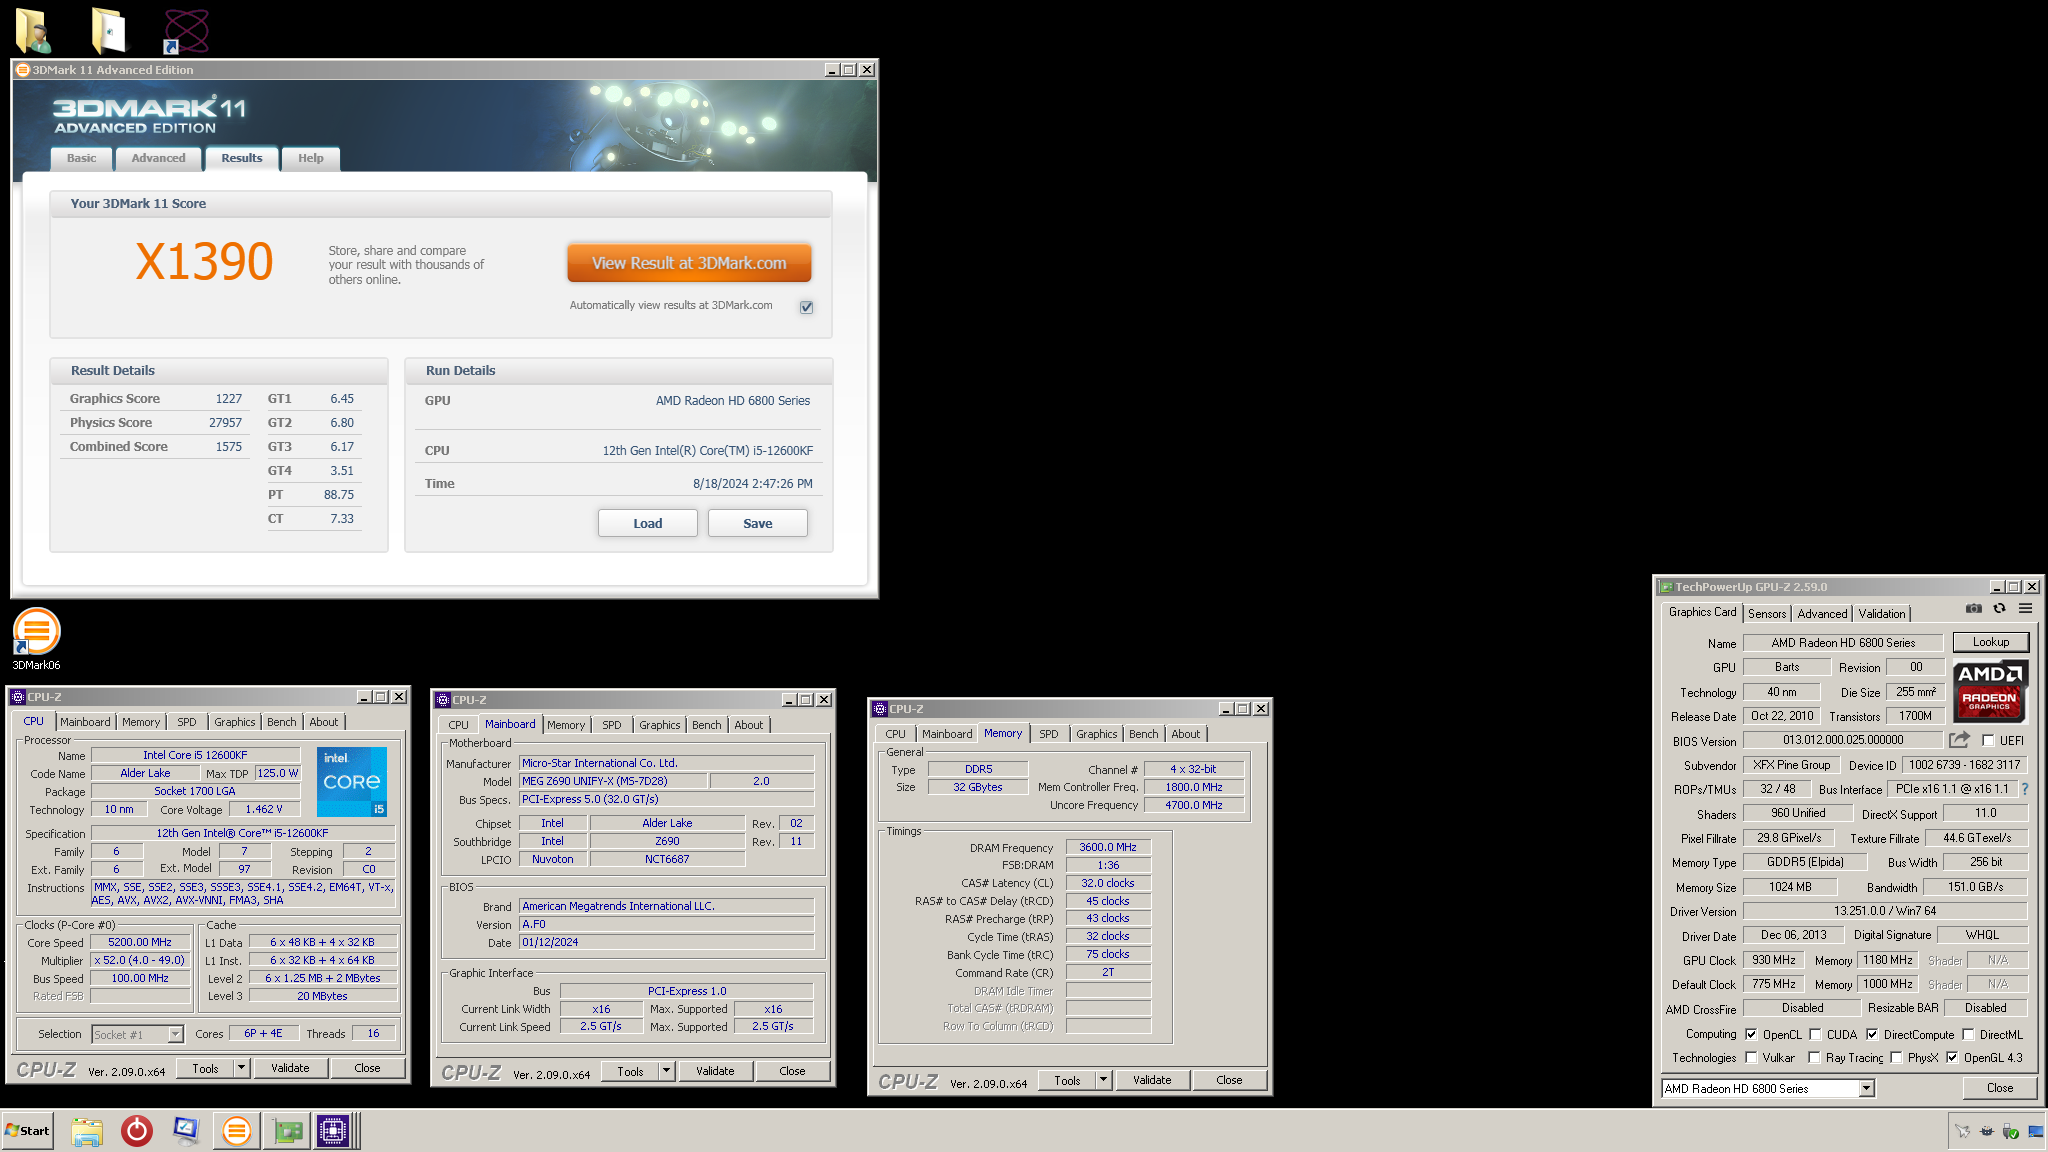Click the motherboard Model field MEG Z690 UNIFY-X
This screenshot has height=1152, width=2048.
614,781
